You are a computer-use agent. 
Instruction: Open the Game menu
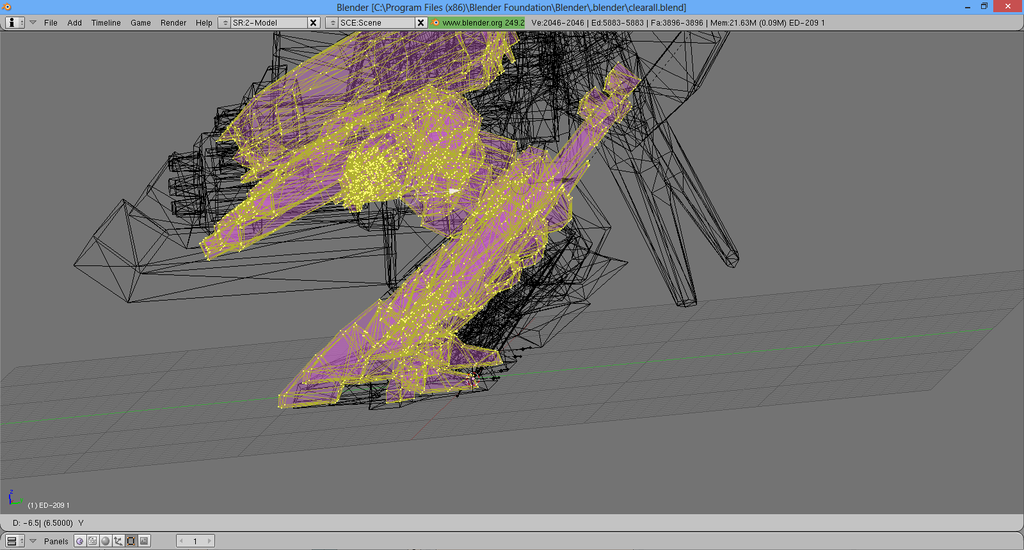(140, 23)
